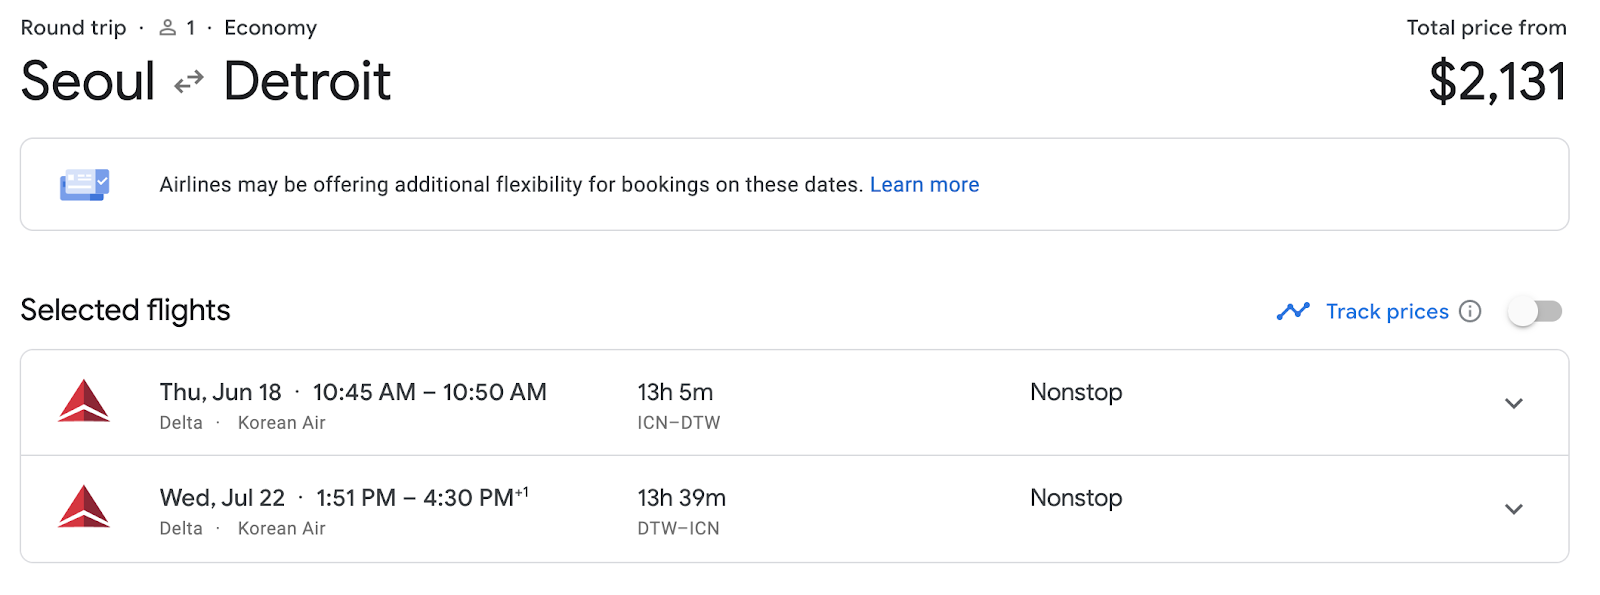Expand details for the DTW–ICN flight
This screenshot has width=1600, height=595.
[1514, 509]
